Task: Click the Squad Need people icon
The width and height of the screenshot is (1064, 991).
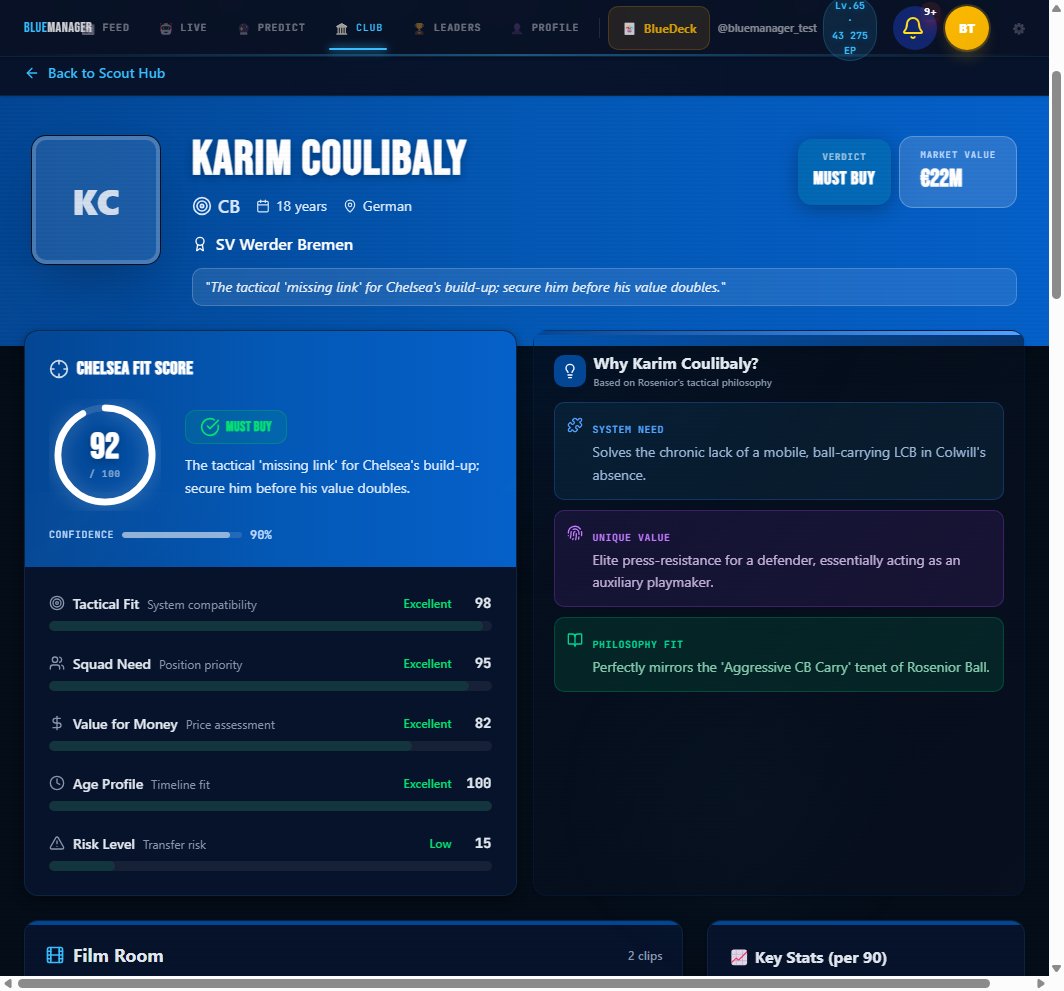Action: coord(57,663)
